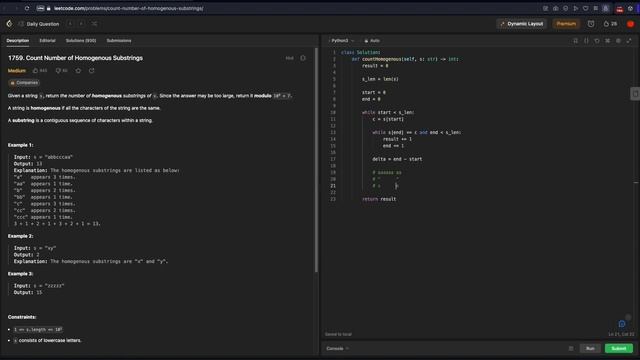Submit the solution
This screenshot has width=640, height=360.
pyautogui.click(x=619, y=349)
